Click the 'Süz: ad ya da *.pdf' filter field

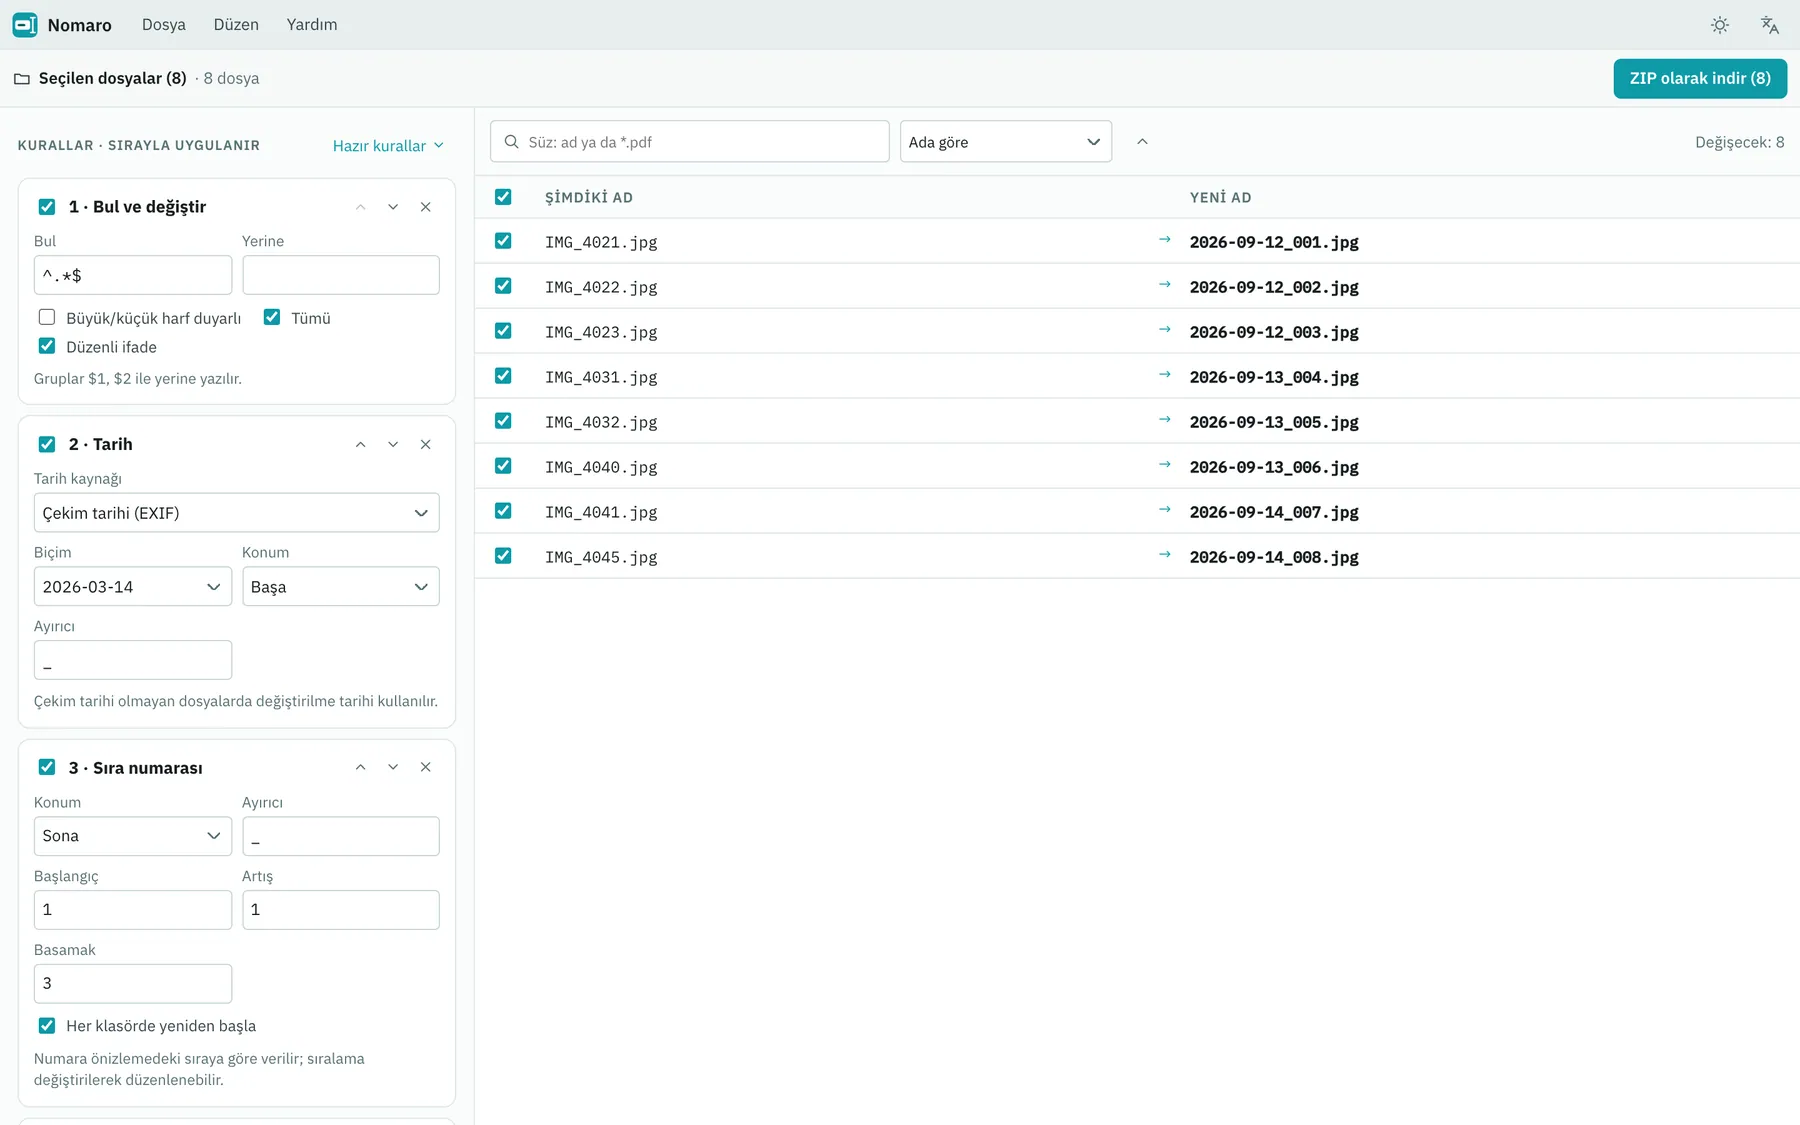click(690, 142)
